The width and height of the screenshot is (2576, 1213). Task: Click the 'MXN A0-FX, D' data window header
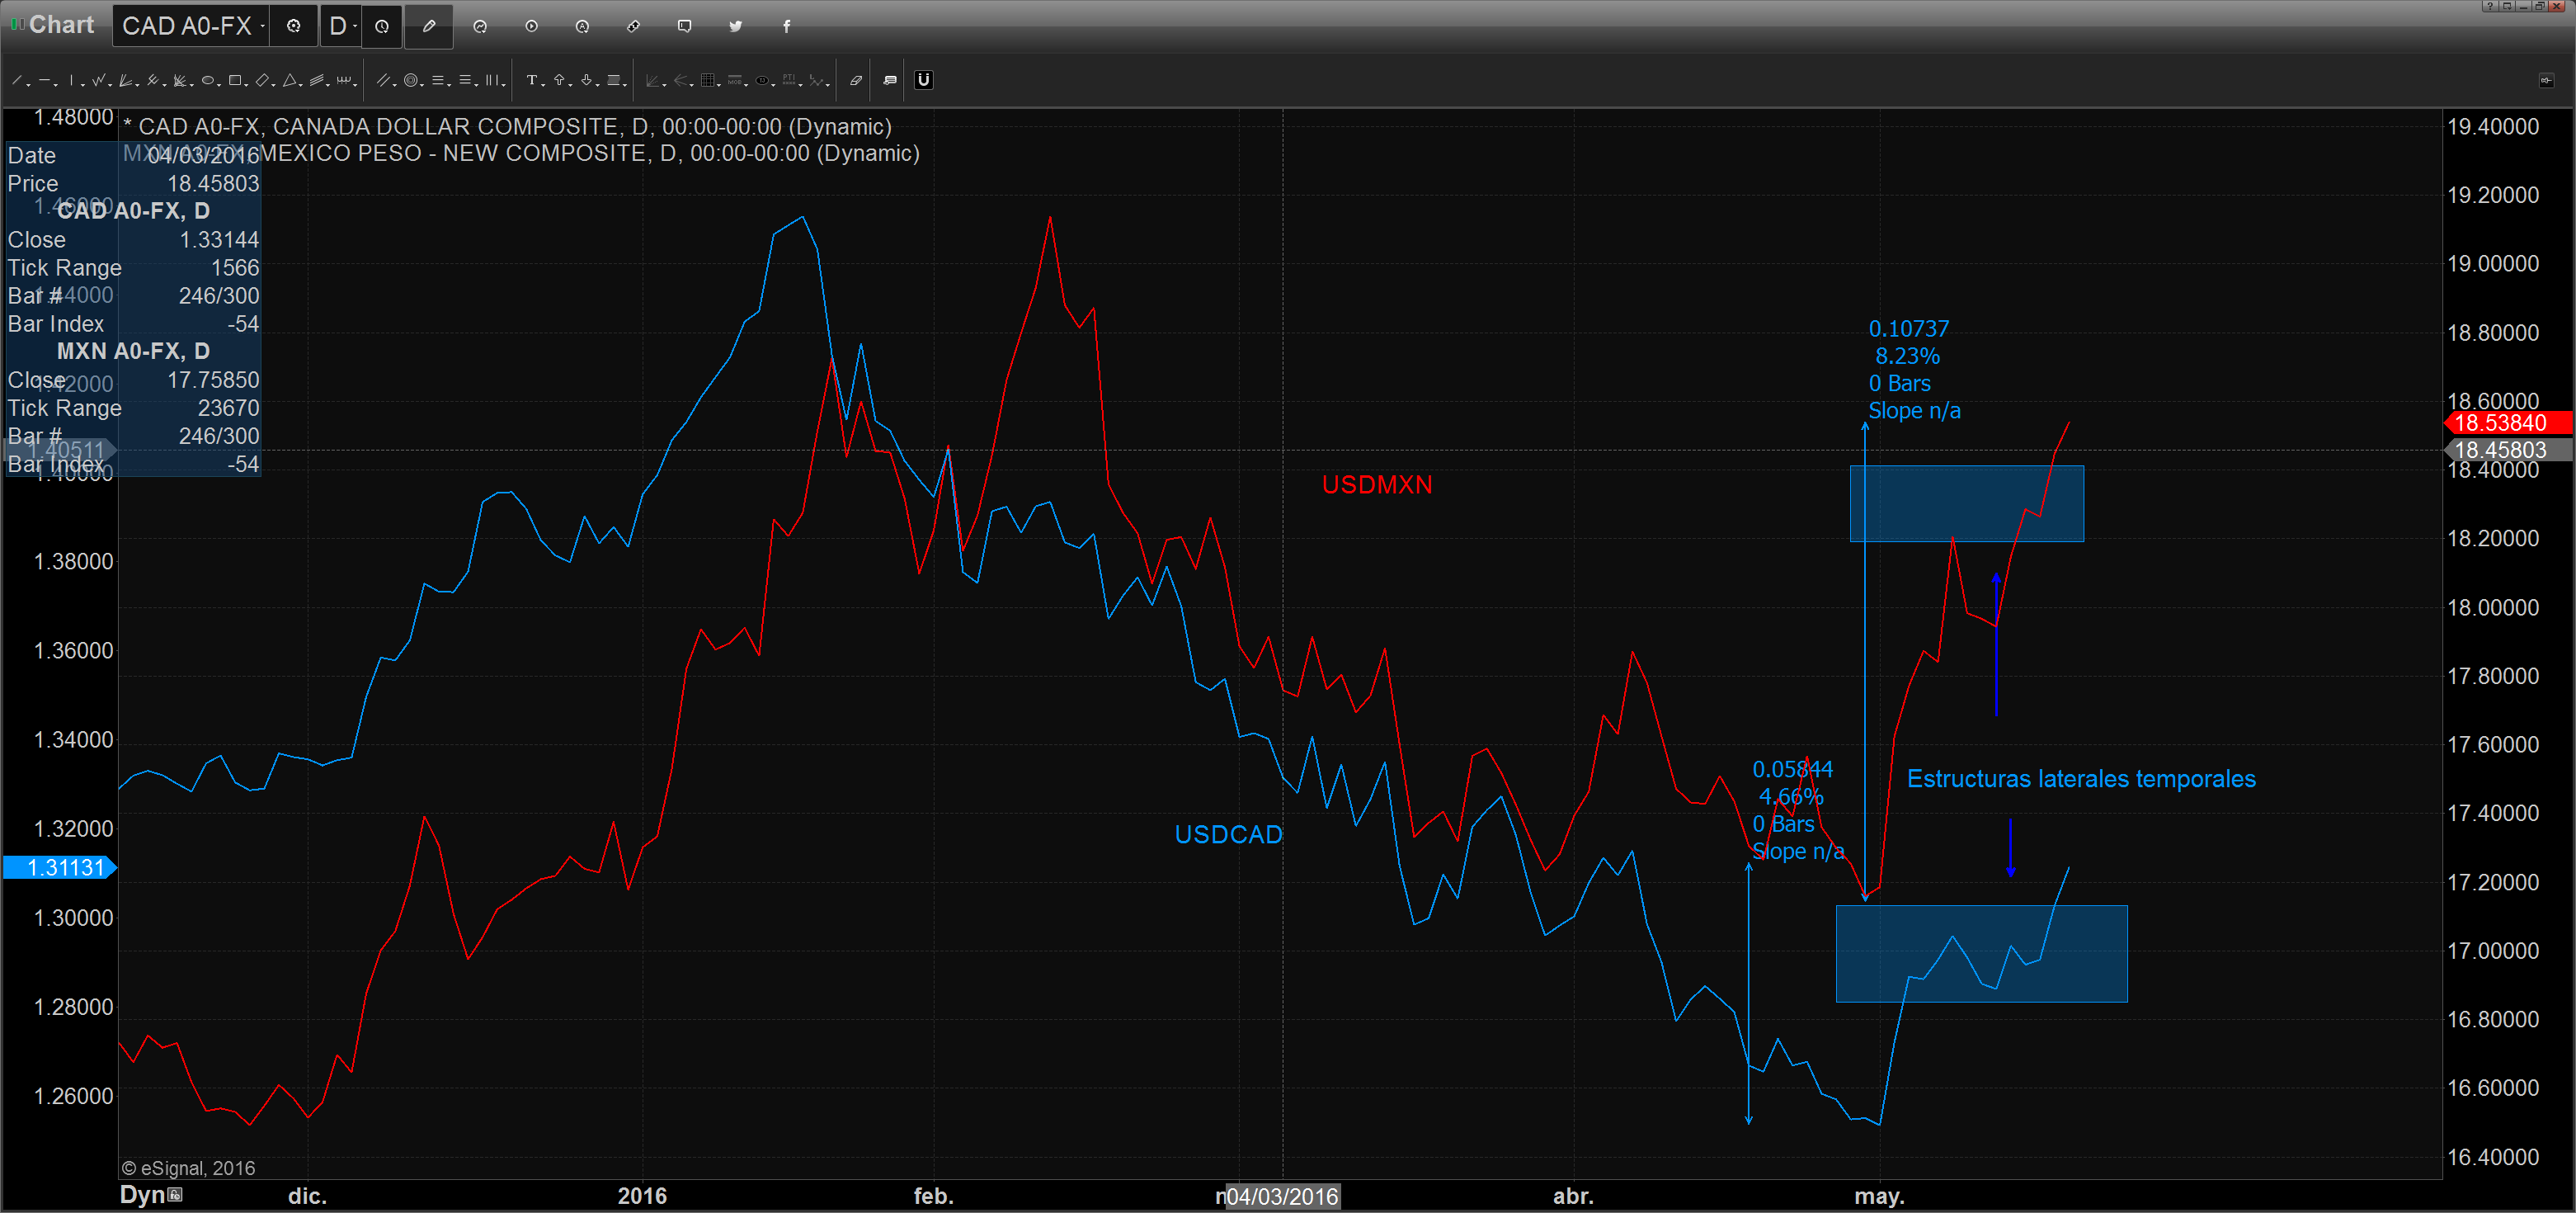point(133,351)
